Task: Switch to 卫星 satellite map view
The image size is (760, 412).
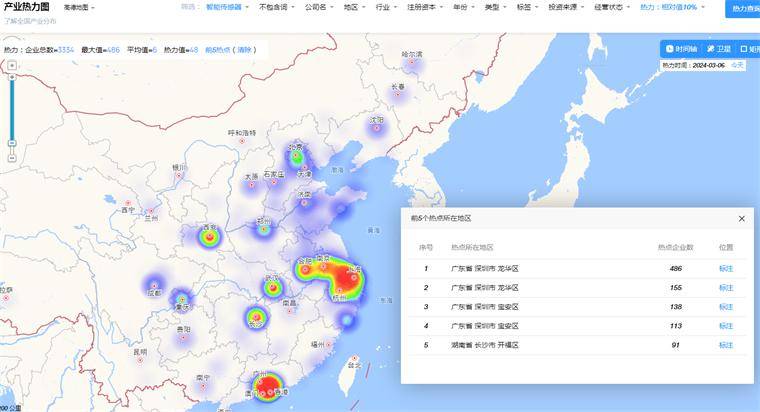Action: coord(718,48)
